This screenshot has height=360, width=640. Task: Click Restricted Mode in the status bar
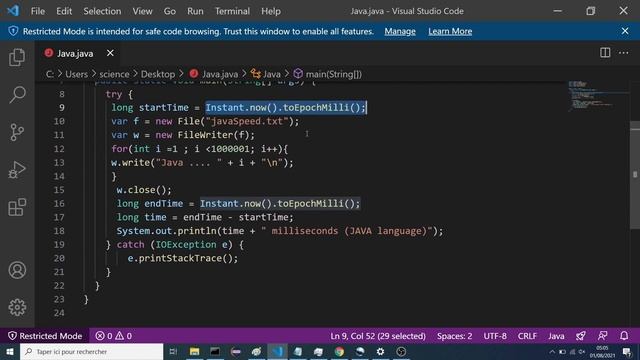point(45,336)
